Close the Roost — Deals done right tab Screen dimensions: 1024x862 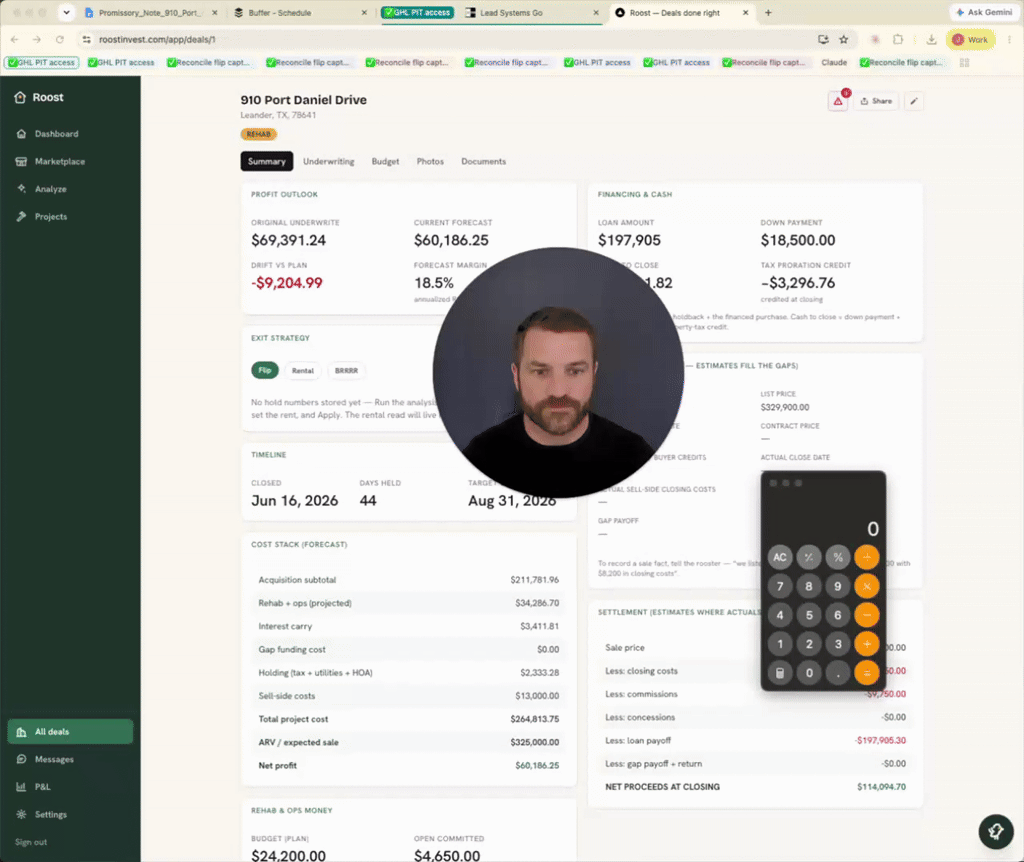tap(745, 12)
